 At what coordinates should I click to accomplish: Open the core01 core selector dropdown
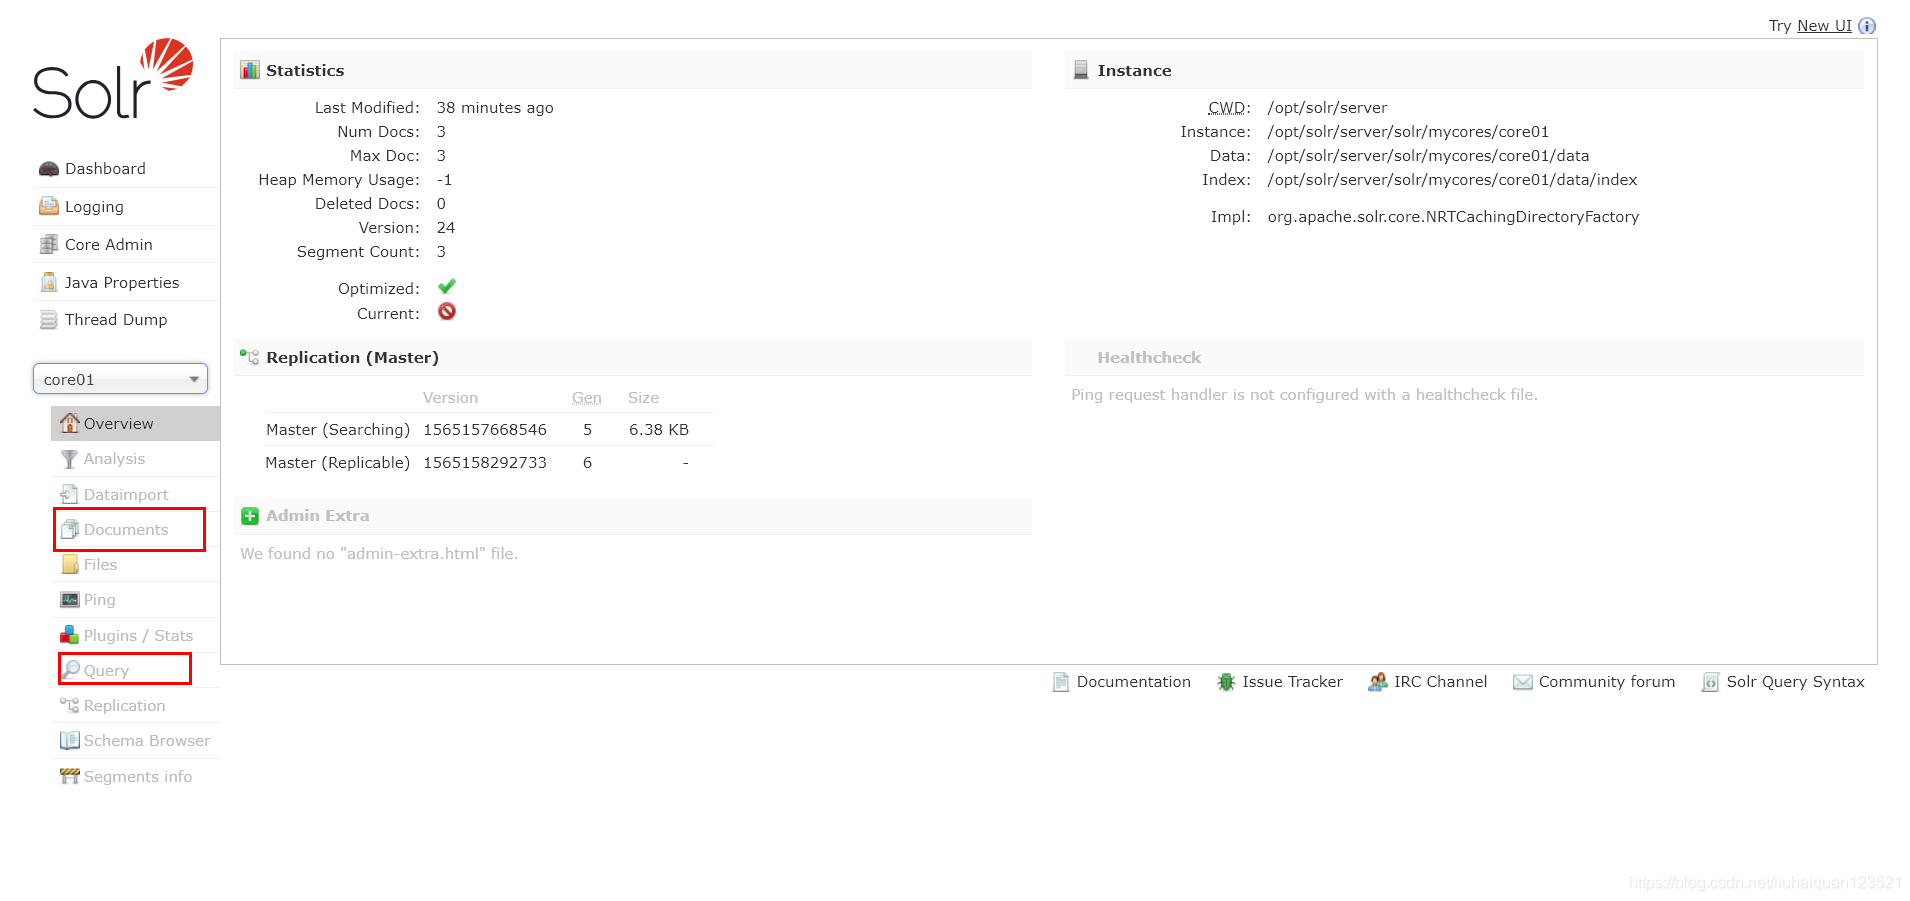[120, 379]
